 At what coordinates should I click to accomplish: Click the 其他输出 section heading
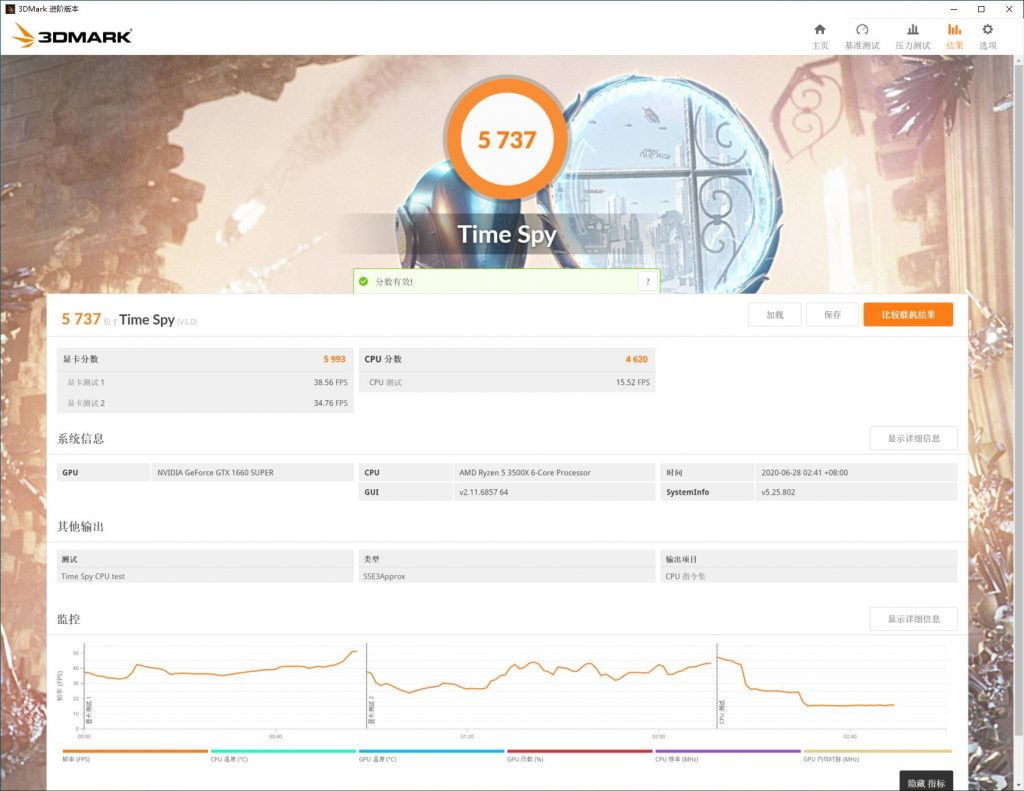coord(80,526)
